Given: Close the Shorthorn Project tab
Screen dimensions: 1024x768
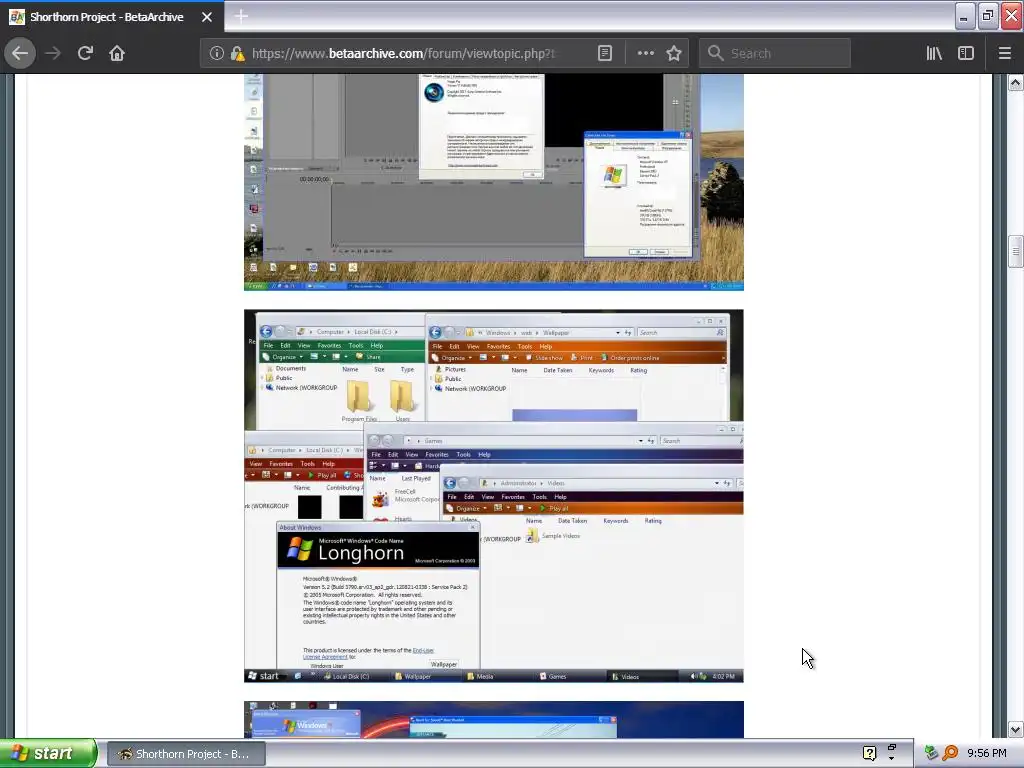Looking at the screenshot, I should [x=207, y=17].
